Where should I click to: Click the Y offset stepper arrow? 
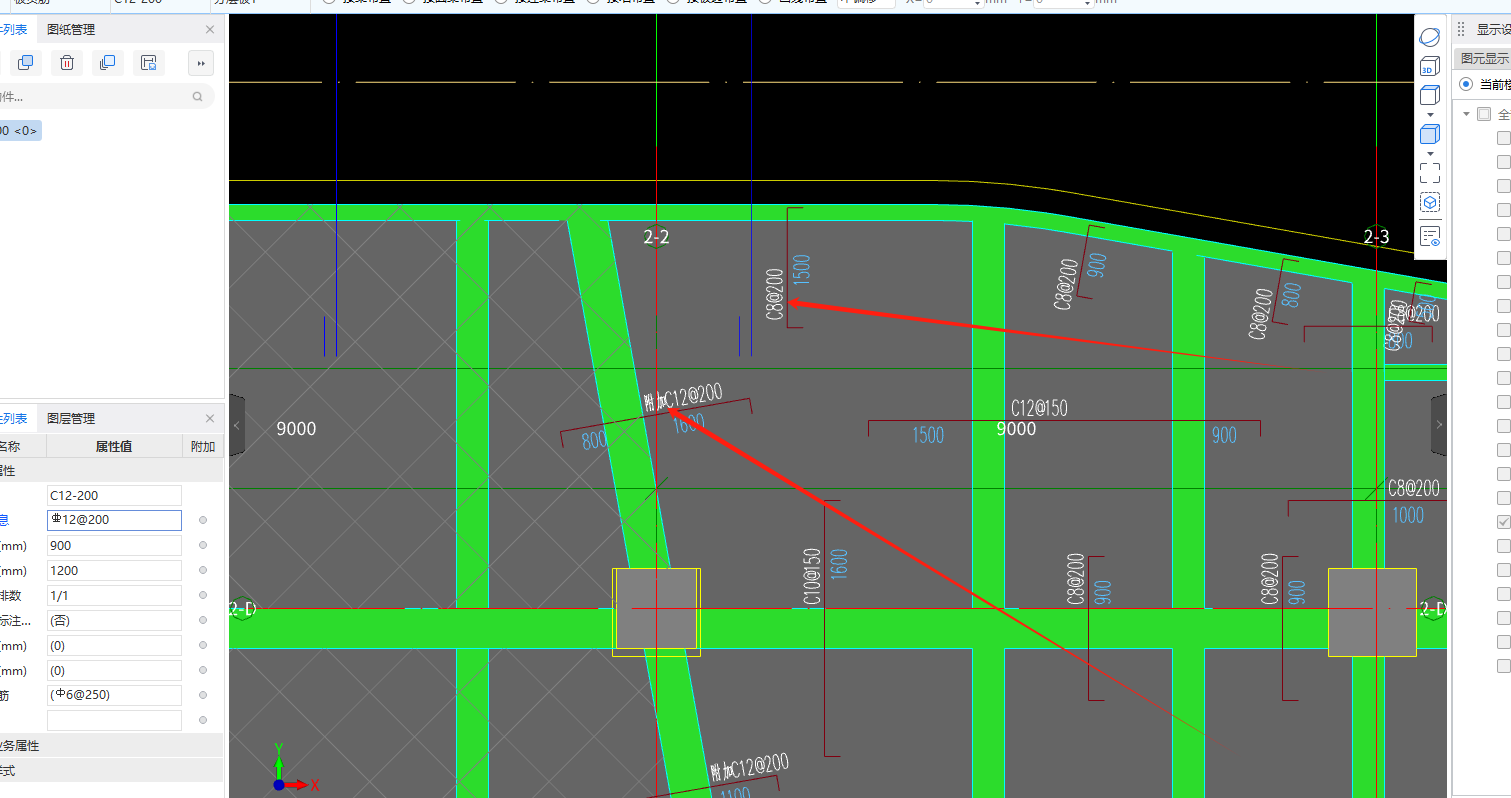[1085, 3]
